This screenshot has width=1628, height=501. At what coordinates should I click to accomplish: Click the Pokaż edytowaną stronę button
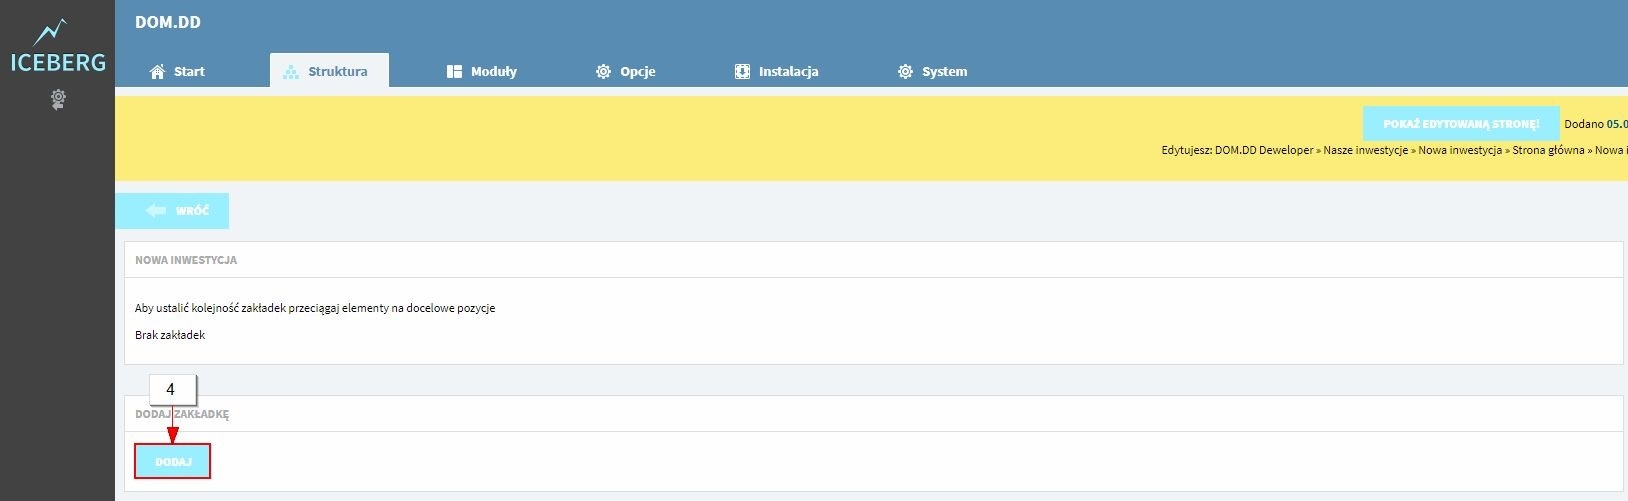(1461, 124)
